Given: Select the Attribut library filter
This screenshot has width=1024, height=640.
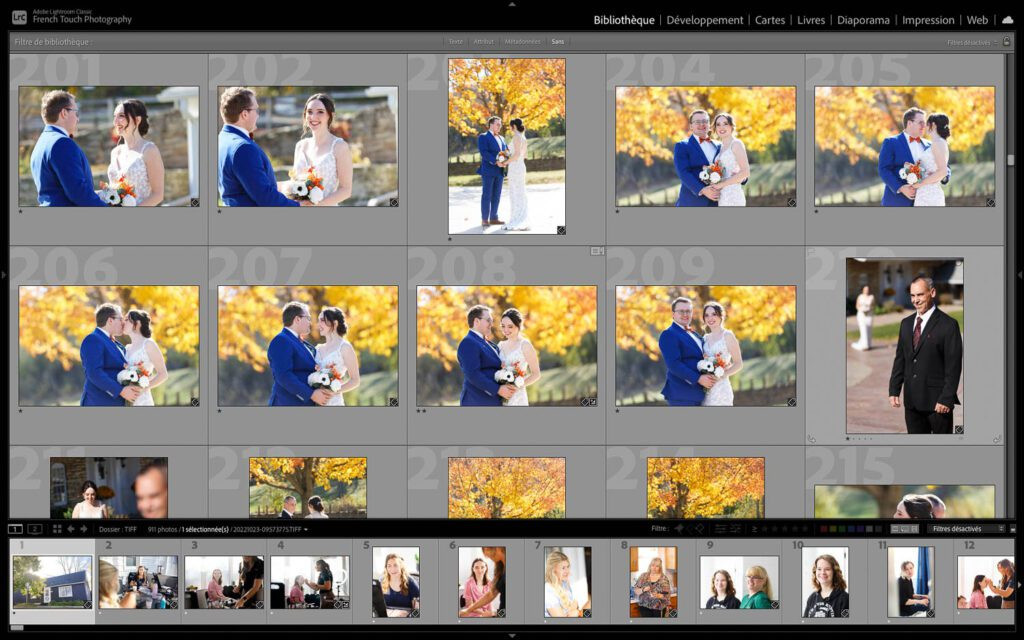Looking at the screenshot, I should [x=484, y=42].
